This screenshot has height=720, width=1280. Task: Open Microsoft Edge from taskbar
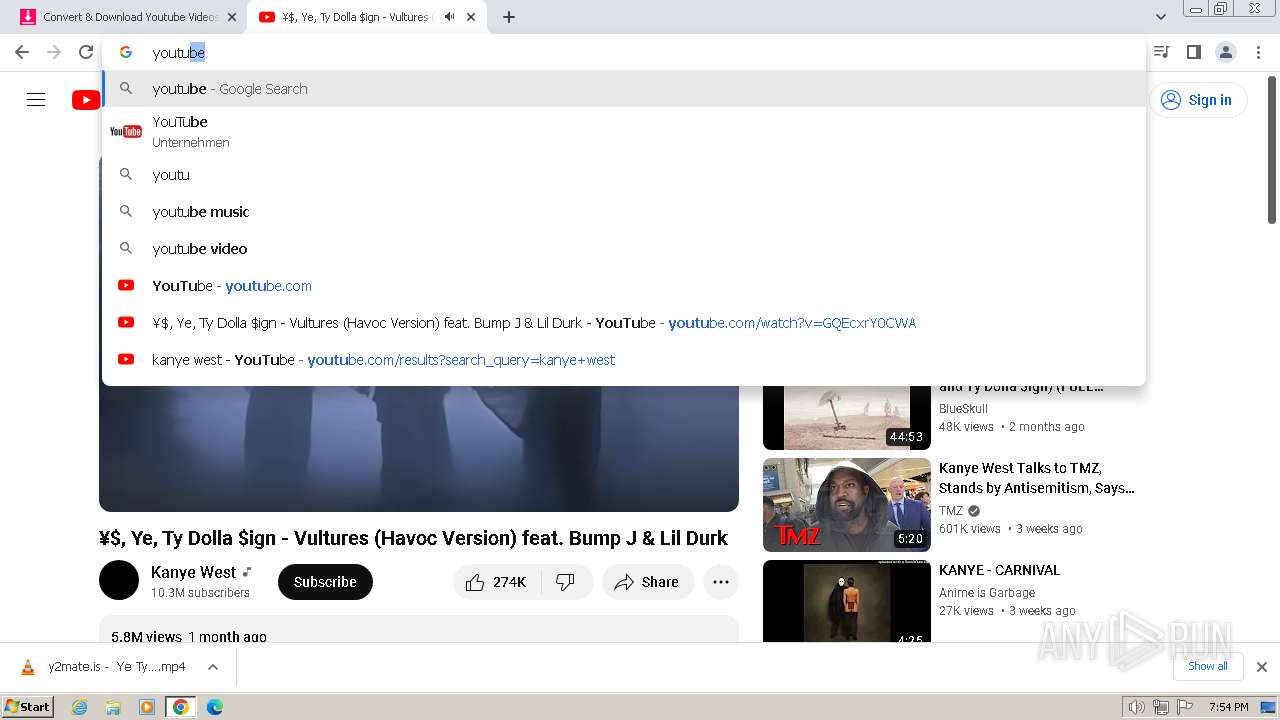click(x=215, y=707)
